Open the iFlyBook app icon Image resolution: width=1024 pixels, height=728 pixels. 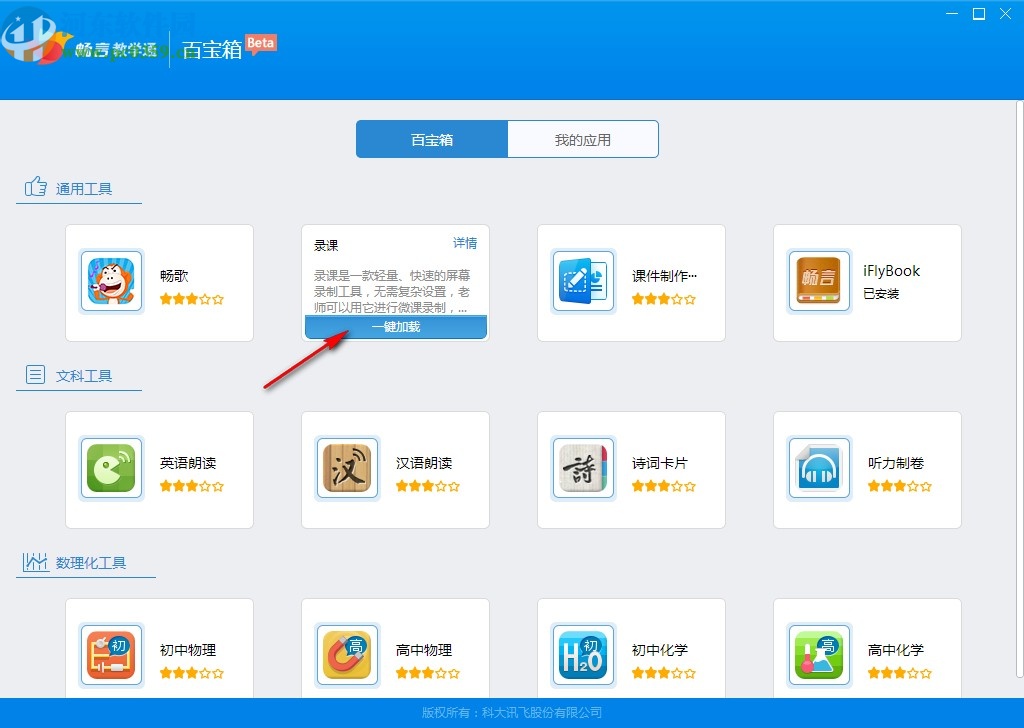[x=819, y=283]
